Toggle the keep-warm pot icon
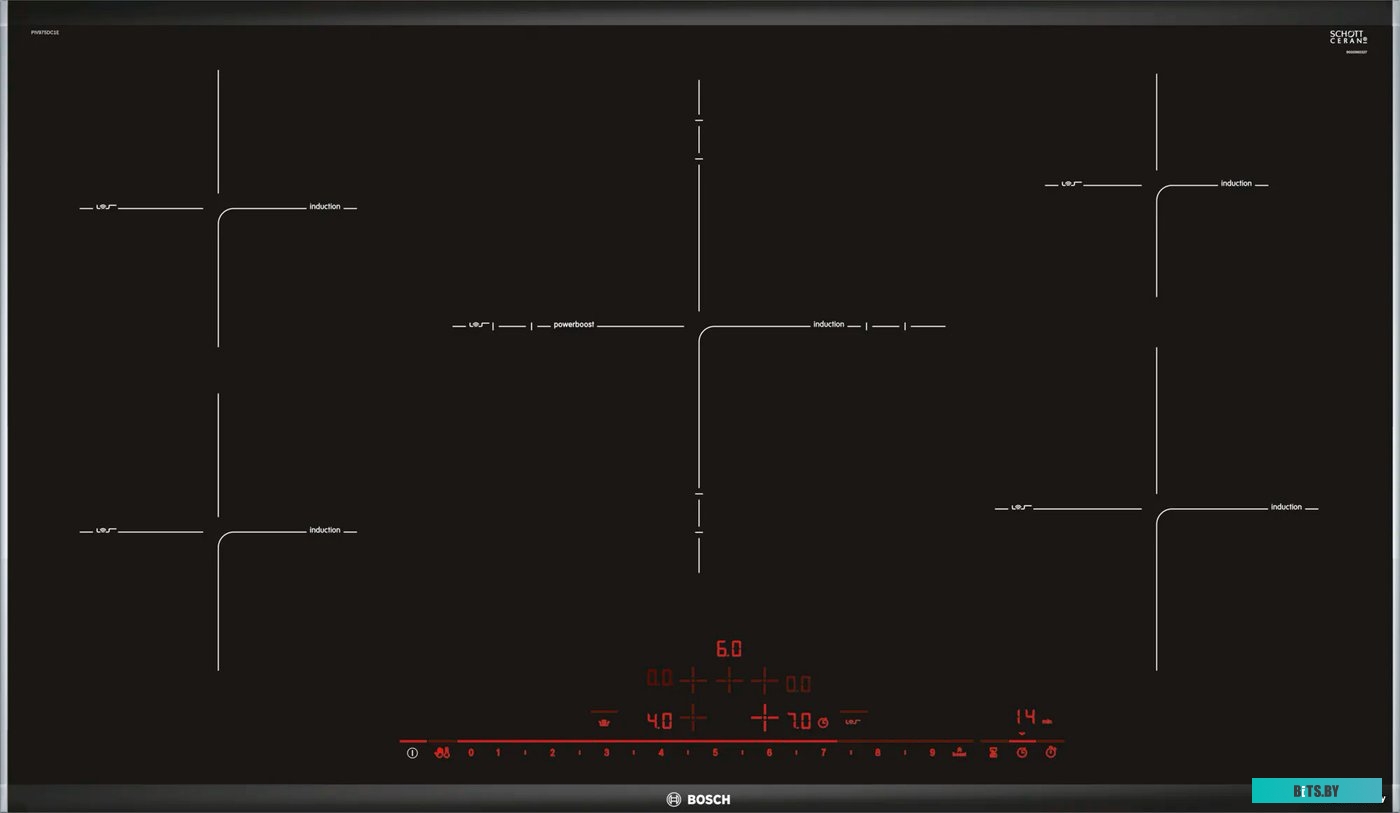The width and height of the screenshot is (1400, 813). coord(603,721)
